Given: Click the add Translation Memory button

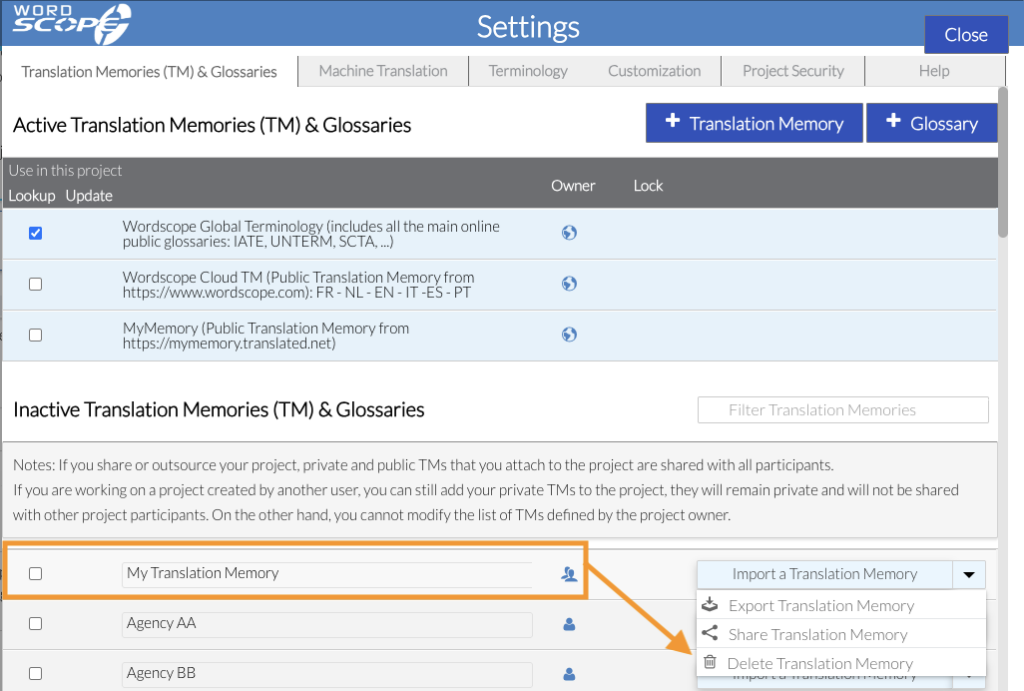Looking at the screenshot, I should tap(754, 123).
